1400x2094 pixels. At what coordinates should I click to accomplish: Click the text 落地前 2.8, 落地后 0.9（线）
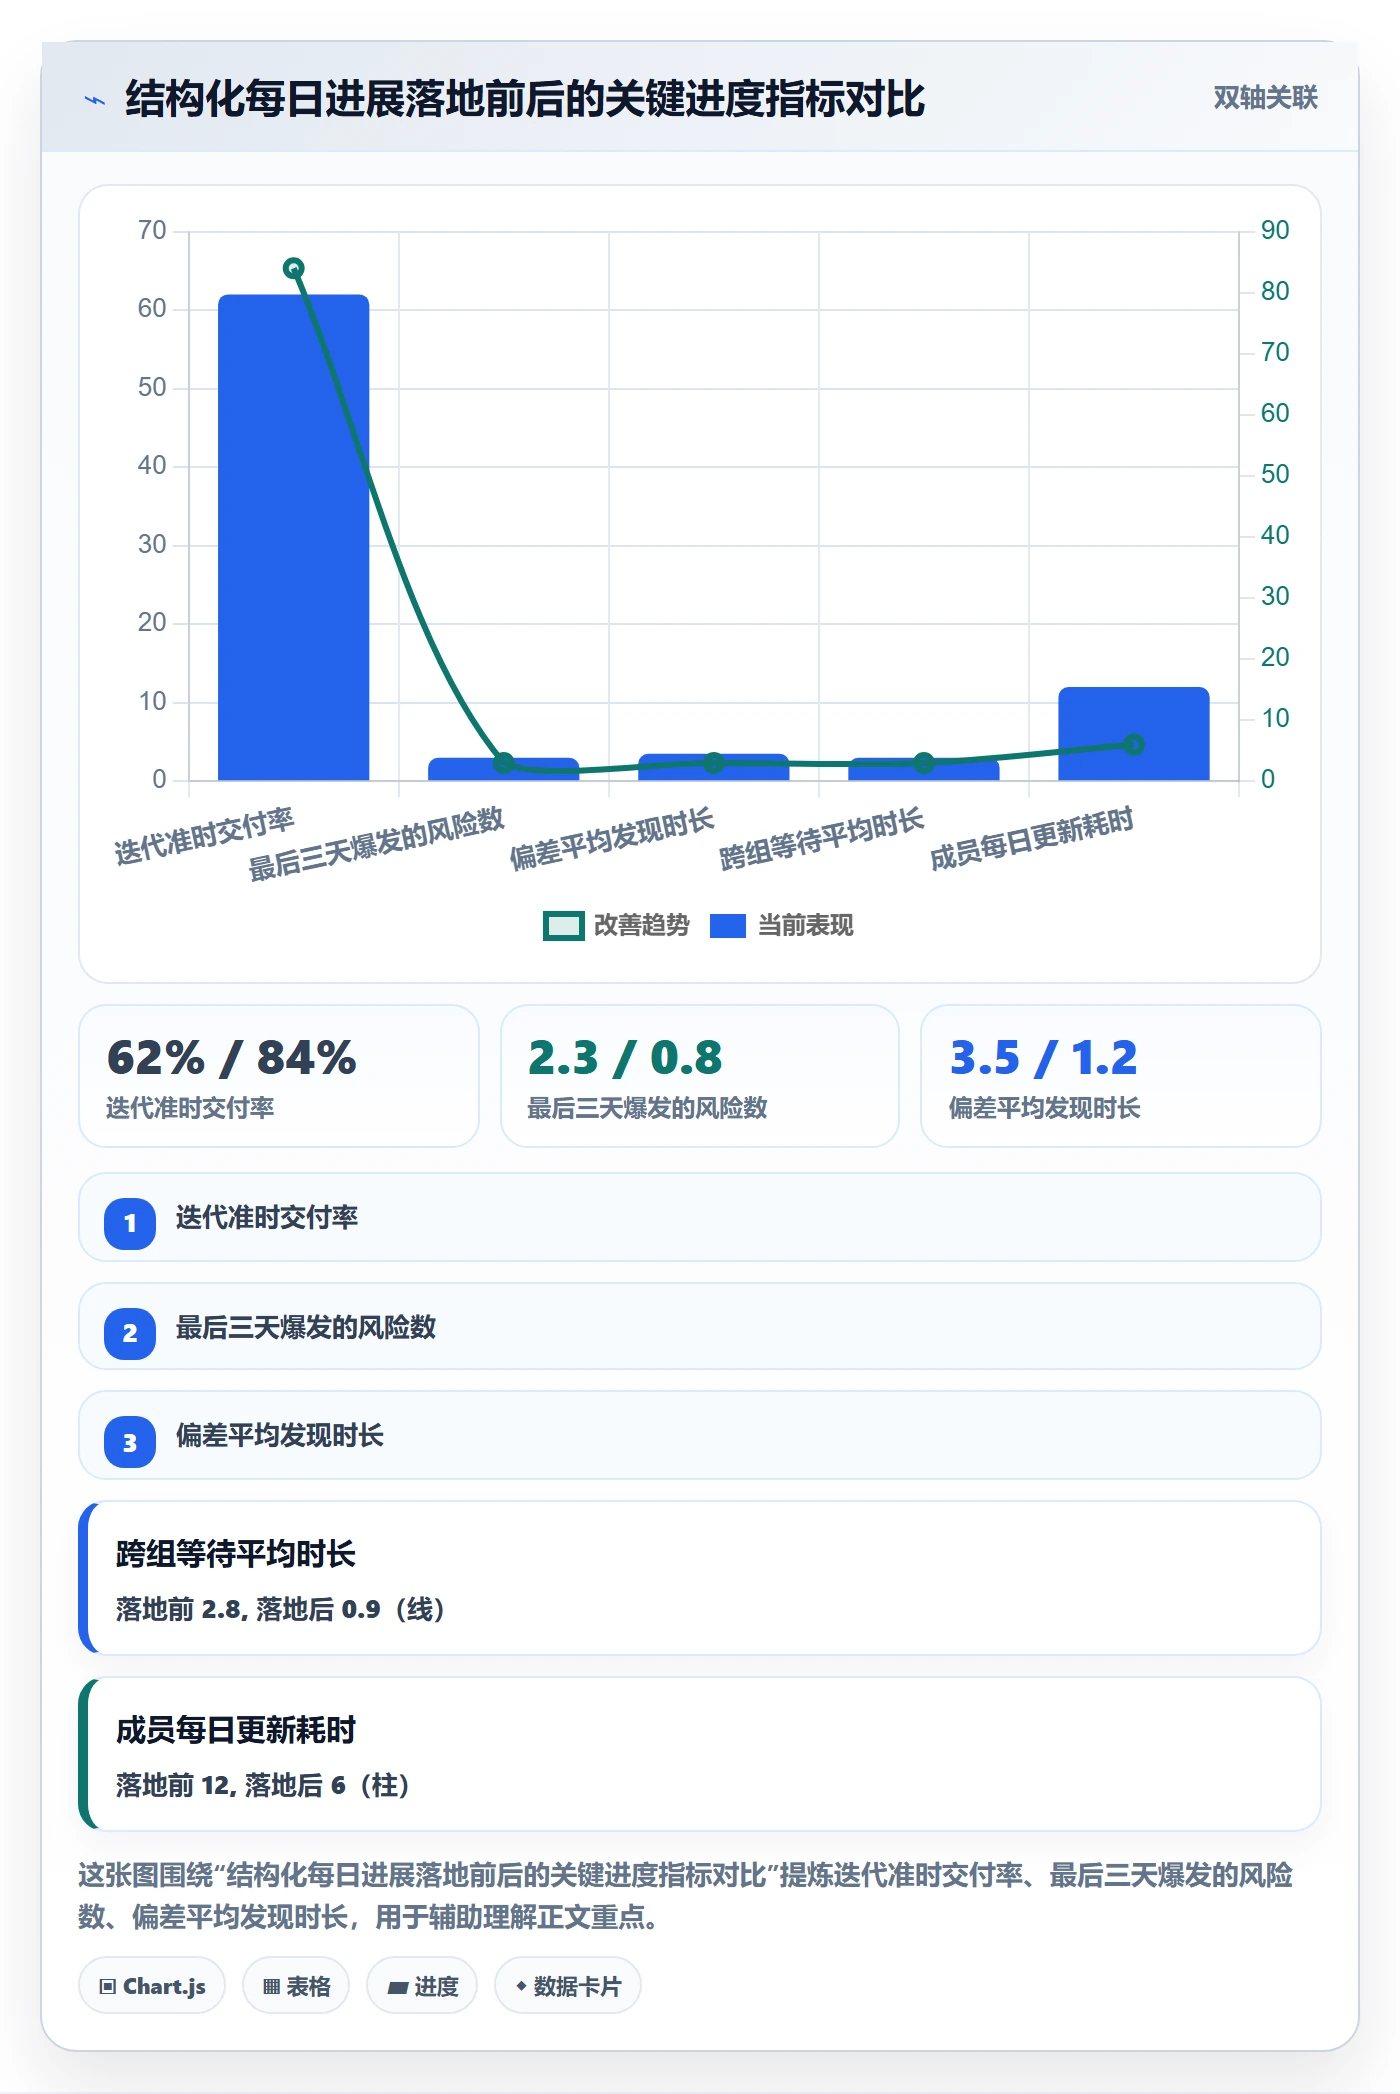click(281, 1609)
